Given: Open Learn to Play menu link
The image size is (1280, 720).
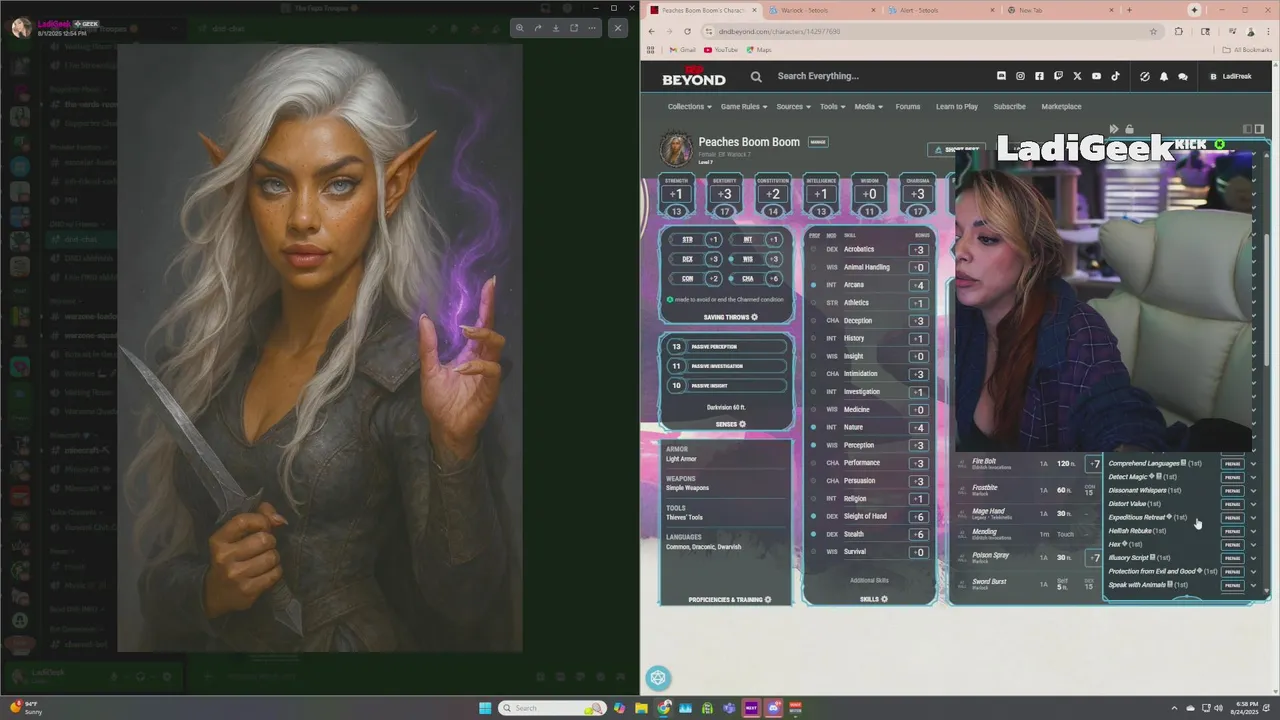Looking at the screenshot, I should 957,106.
